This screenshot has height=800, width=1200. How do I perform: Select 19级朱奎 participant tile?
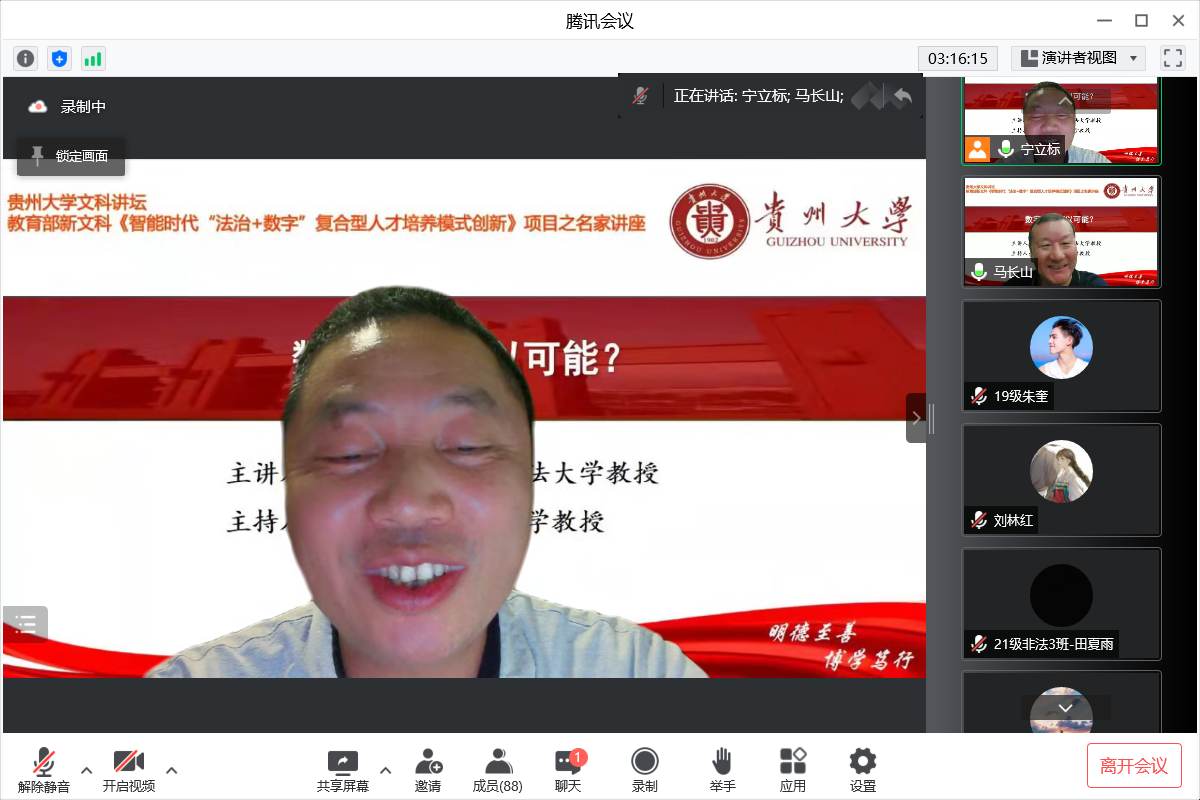click(x=1062, y=356)
